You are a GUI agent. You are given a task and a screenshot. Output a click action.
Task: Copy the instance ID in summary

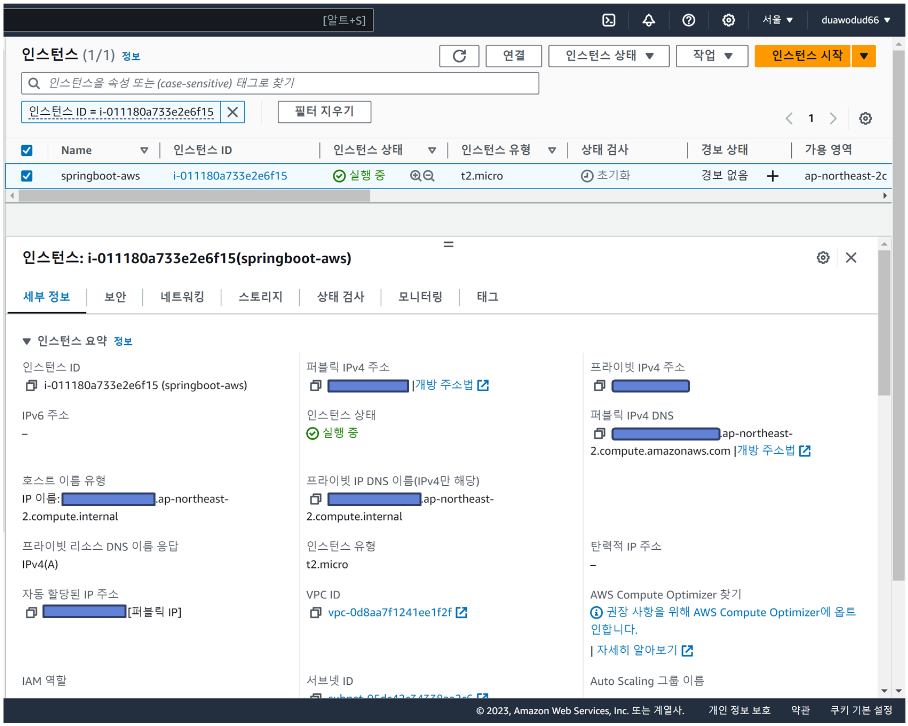pos(31,386)
